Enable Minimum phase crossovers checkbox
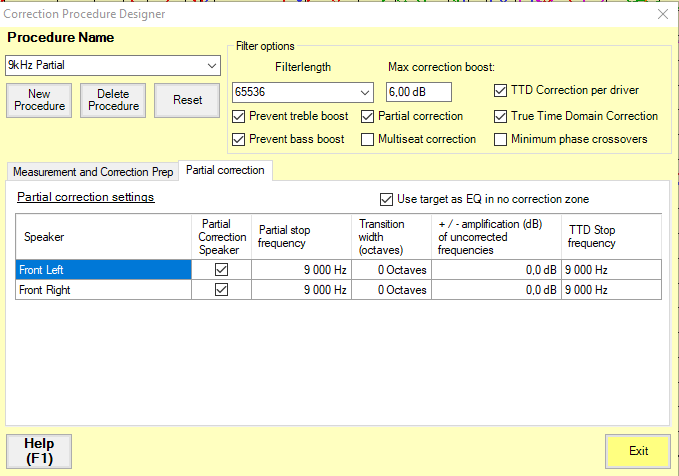Viewport: 679px width, 476px height. click(501, 139)
